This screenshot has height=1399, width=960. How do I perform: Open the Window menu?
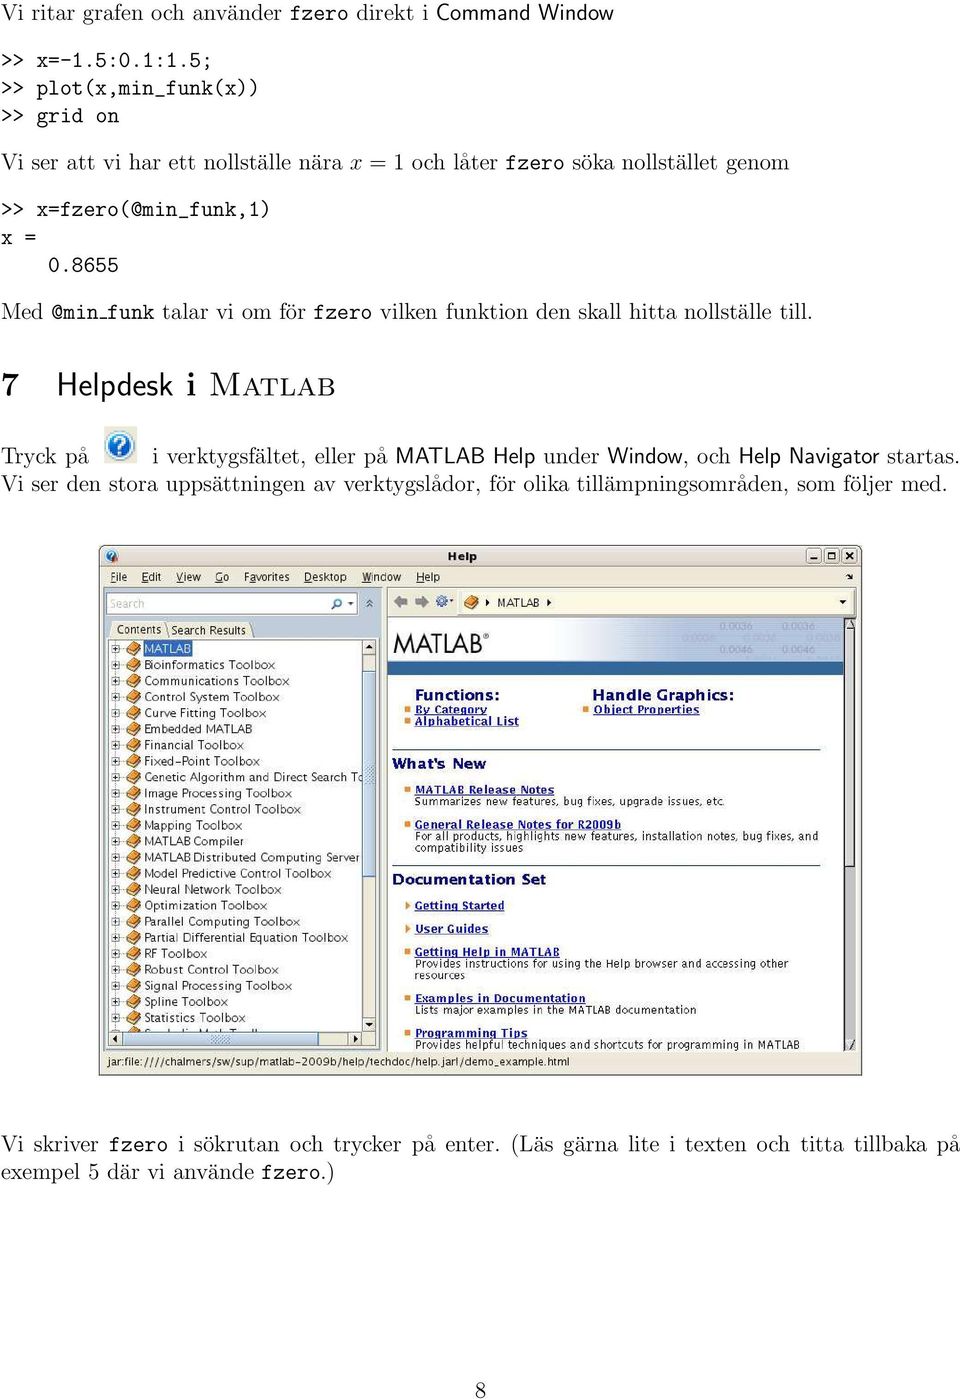[381, 577]
